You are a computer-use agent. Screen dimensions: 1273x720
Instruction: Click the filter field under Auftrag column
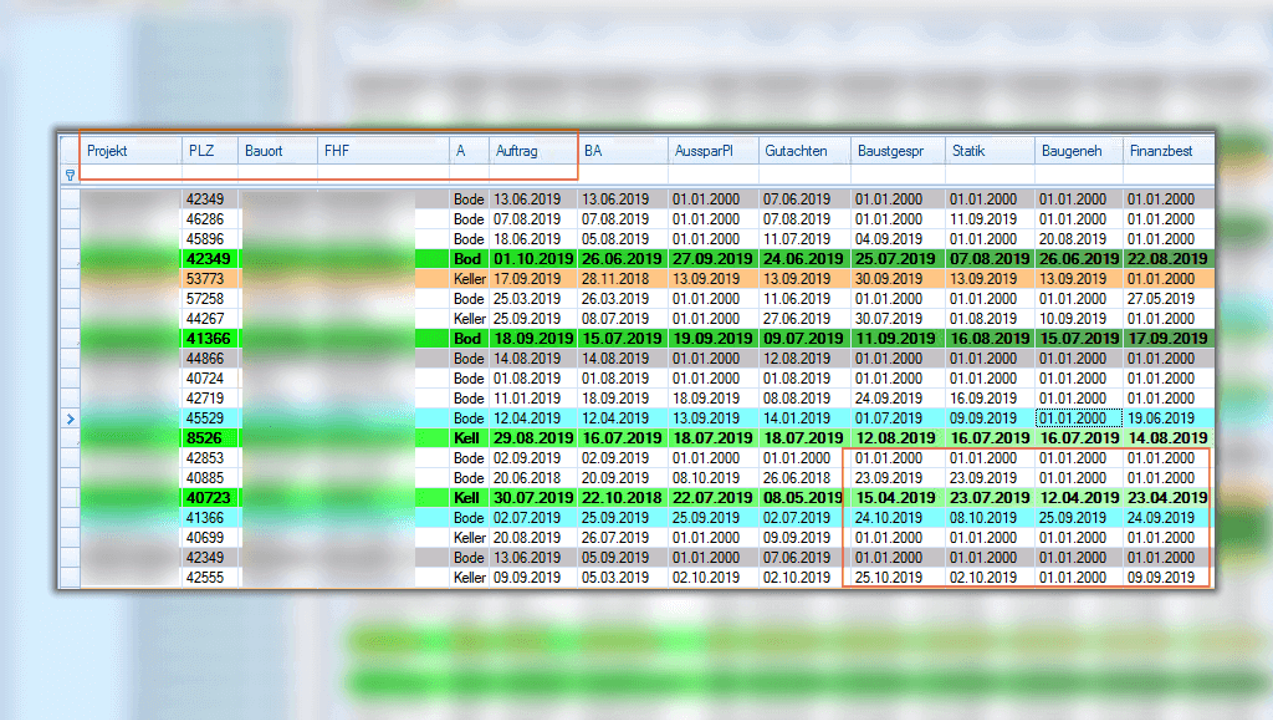click(532, 175)
